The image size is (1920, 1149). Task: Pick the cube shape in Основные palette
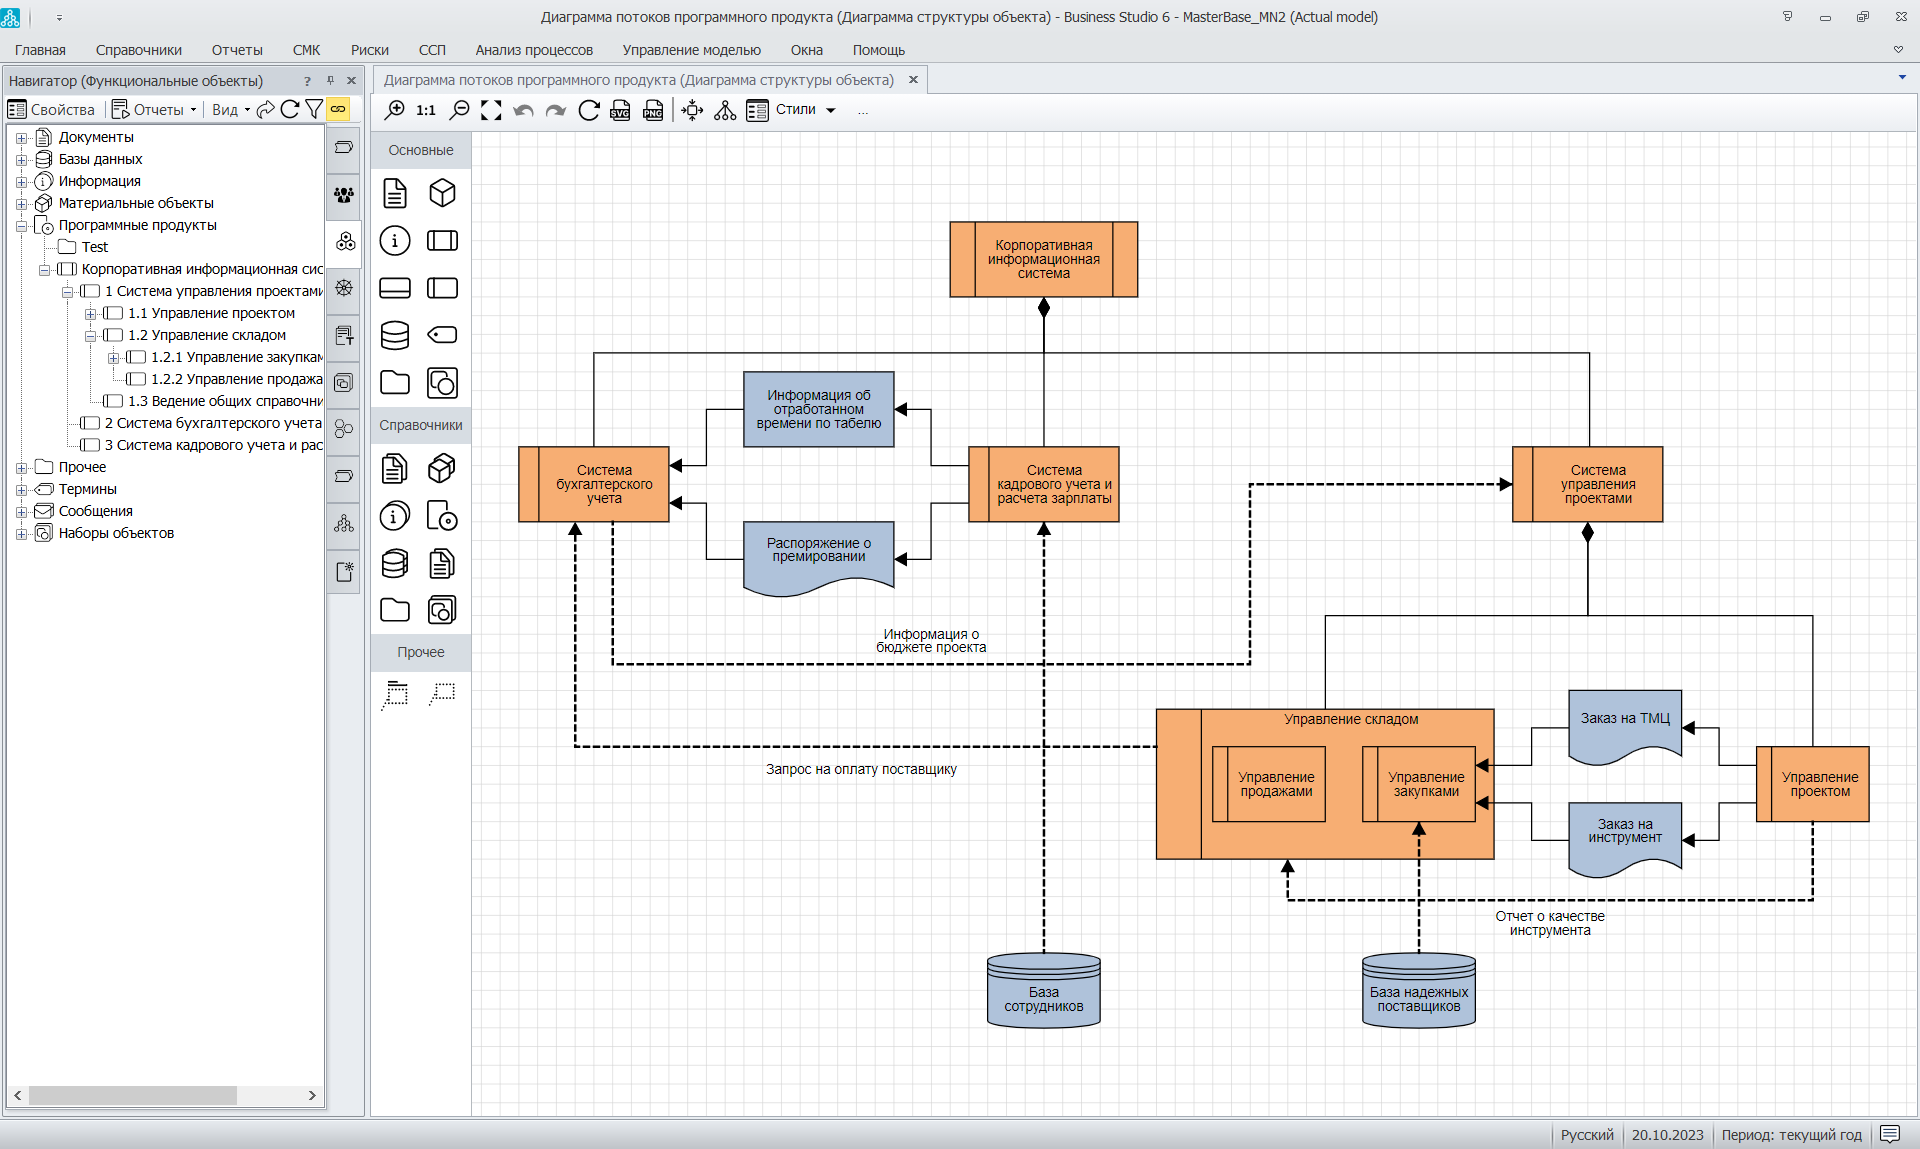(x=442, y=193)
